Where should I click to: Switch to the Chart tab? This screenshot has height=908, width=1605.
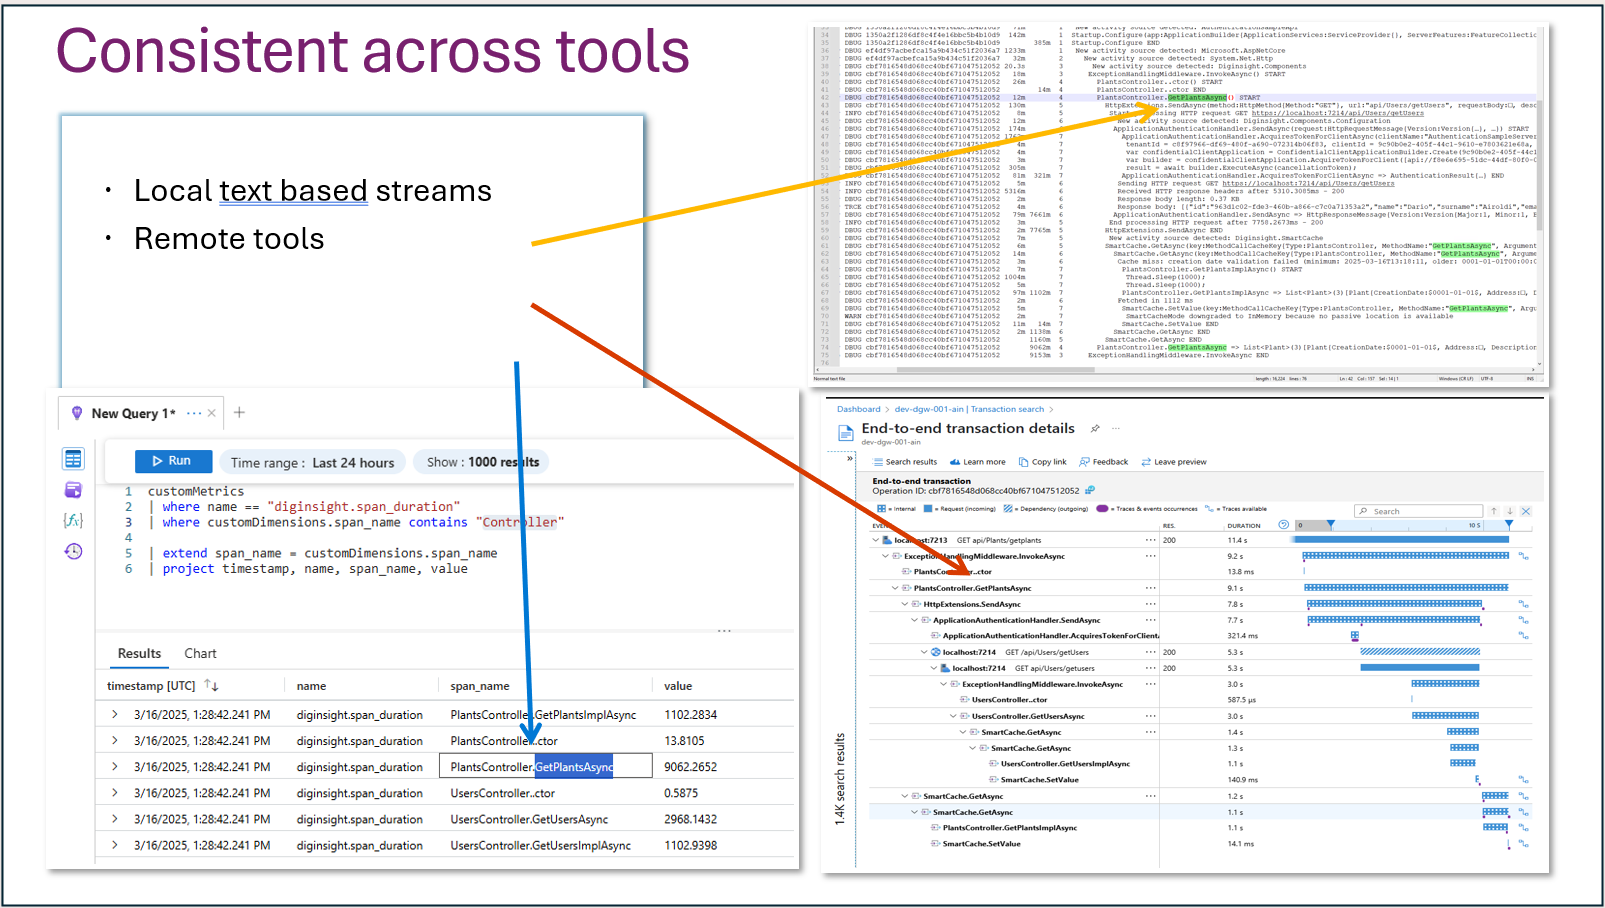pyautogui.click(x=200, y=653)
